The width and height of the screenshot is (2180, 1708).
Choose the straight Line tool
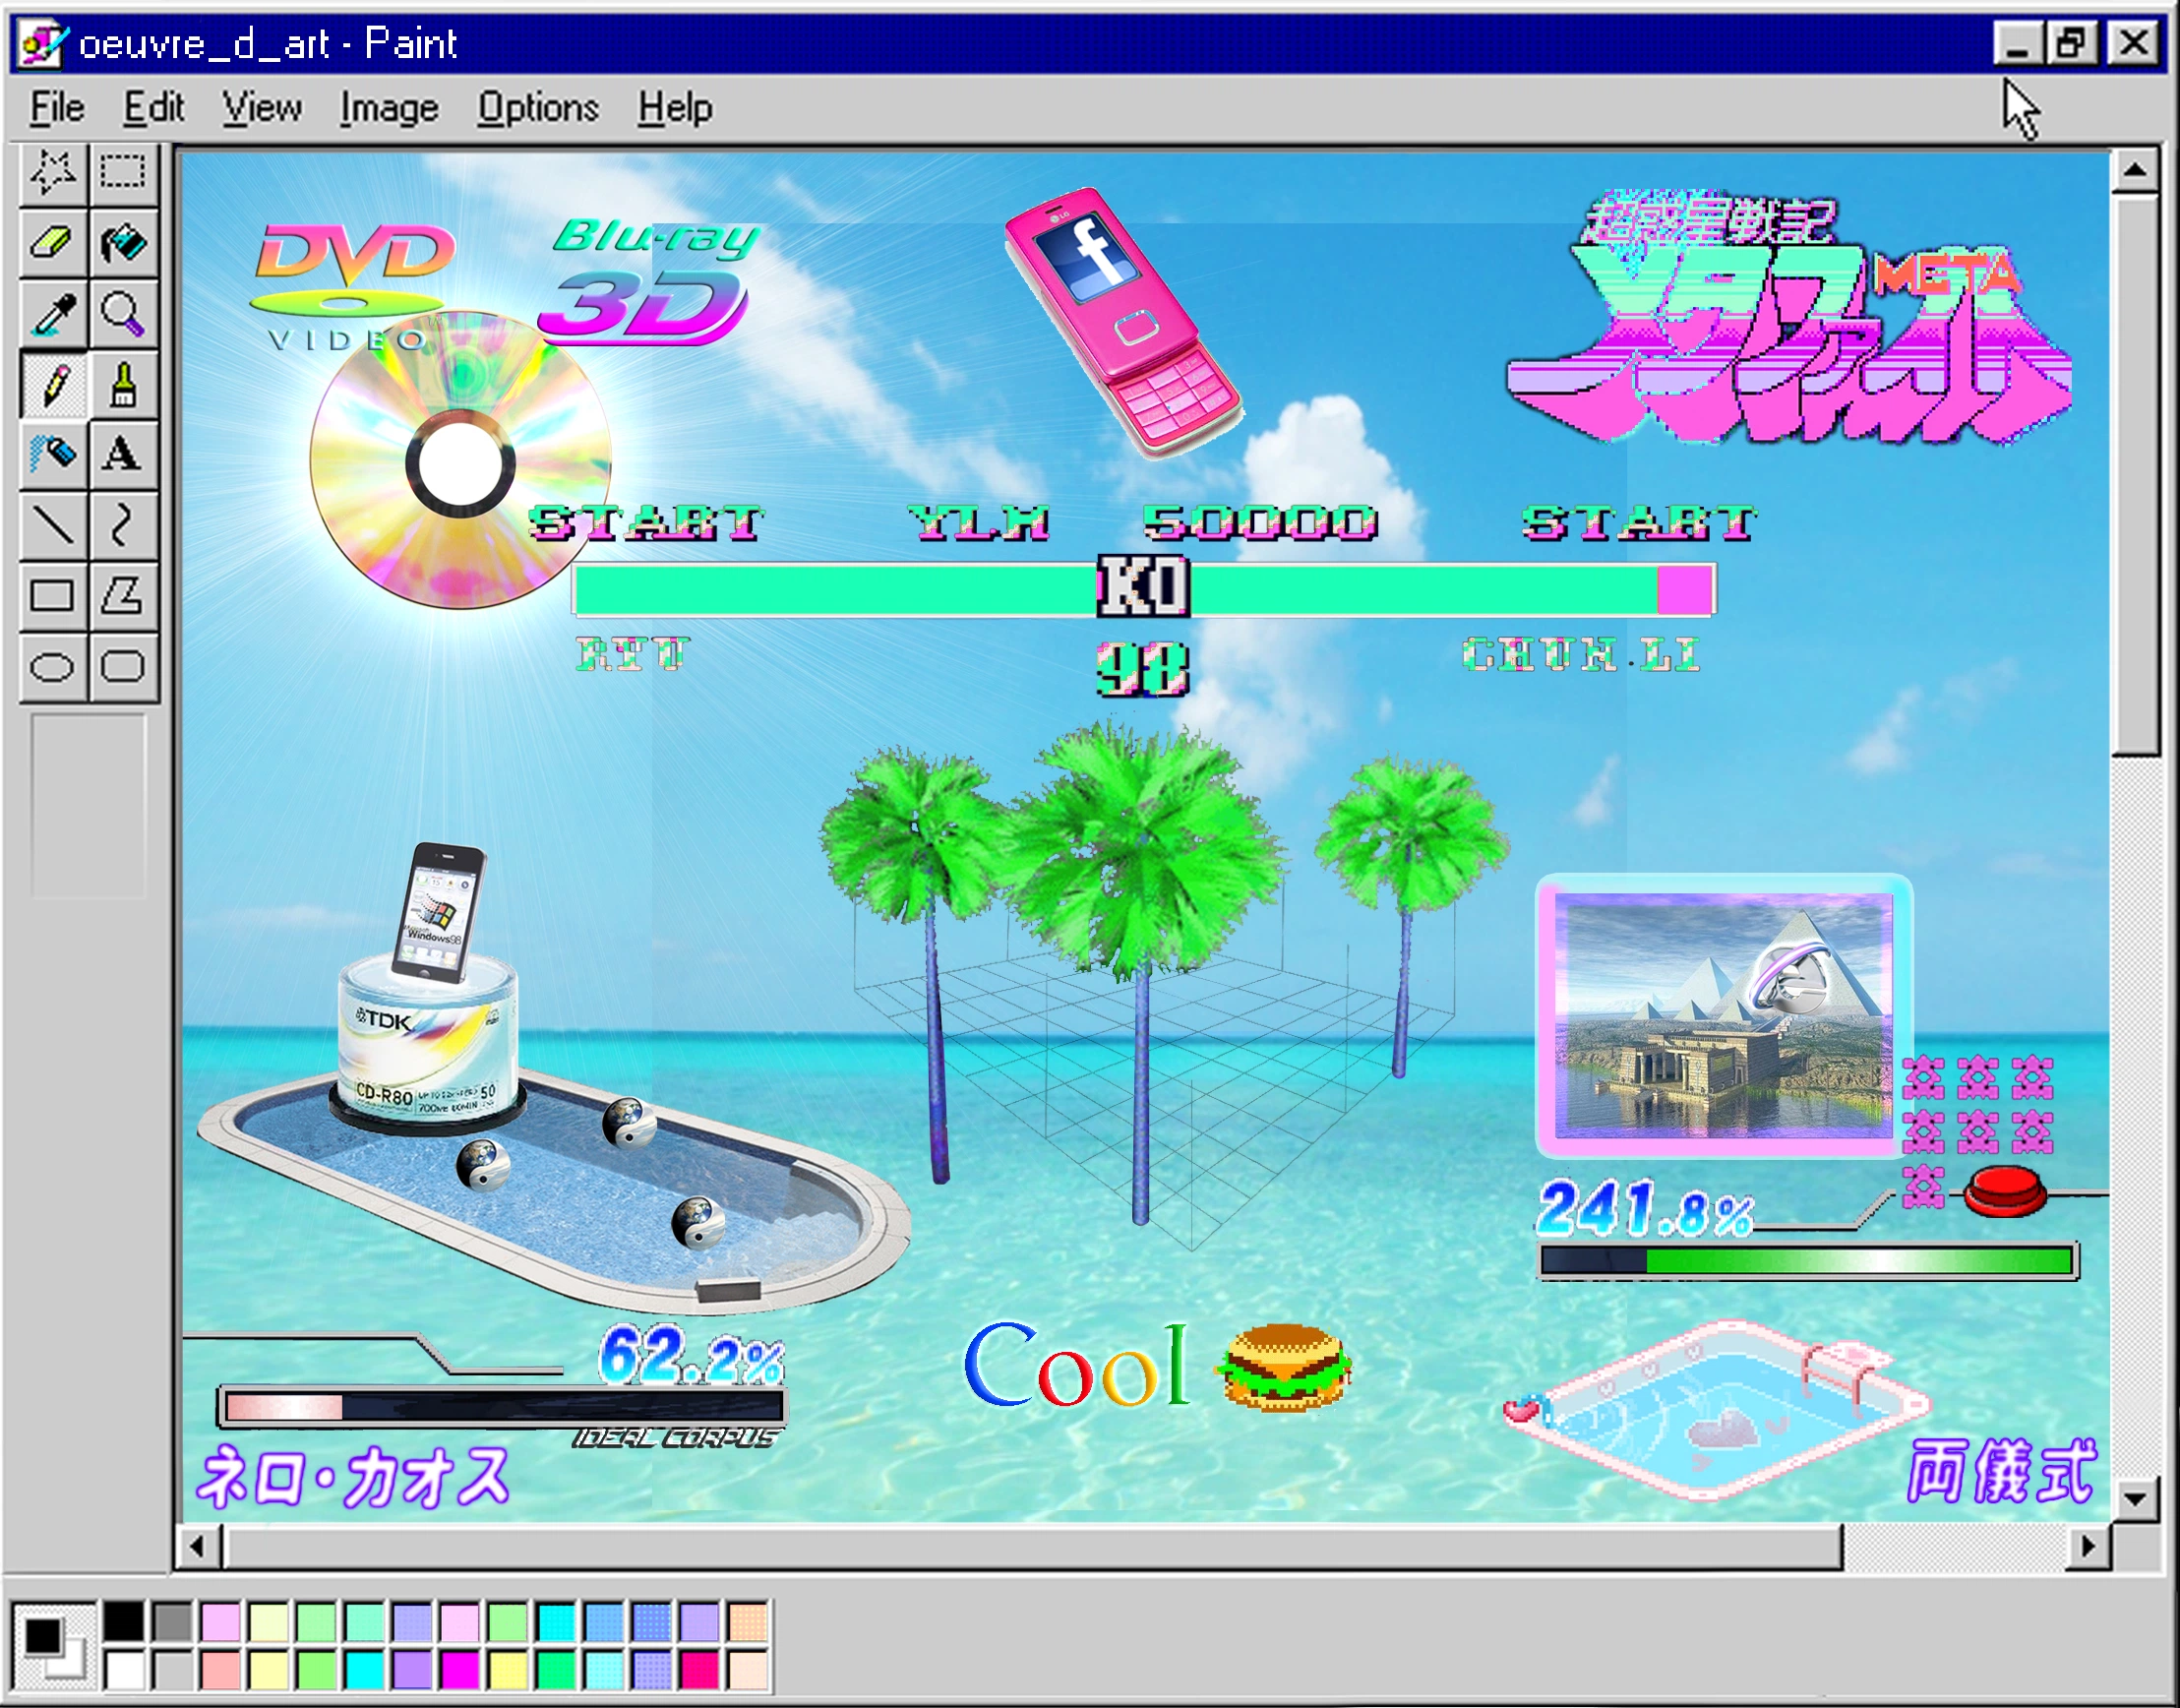[53, 524]
